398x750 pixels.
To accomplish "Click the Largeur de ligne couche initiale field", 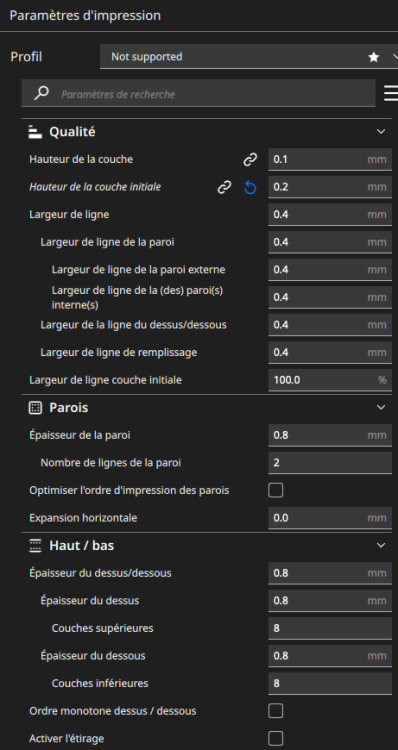I will click(330, 380).
